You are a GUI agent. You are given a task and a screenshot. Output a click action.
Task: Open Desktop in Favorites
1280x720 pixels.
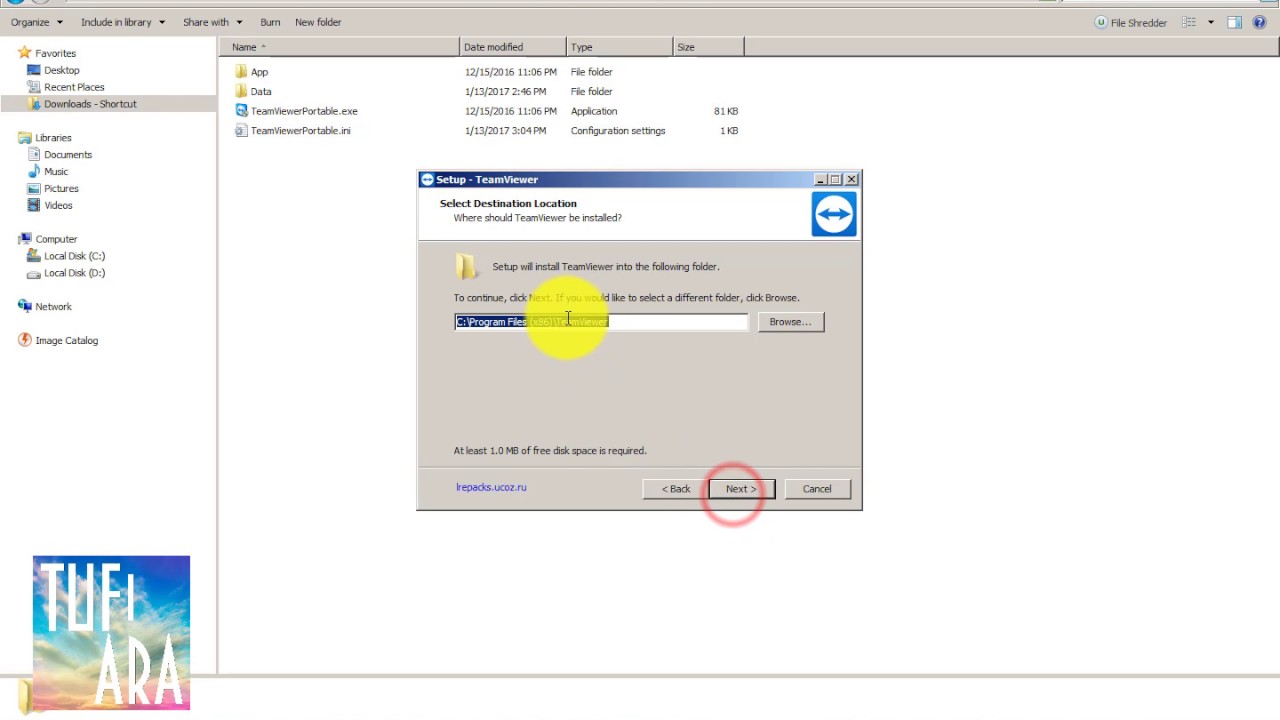[61, 70]
